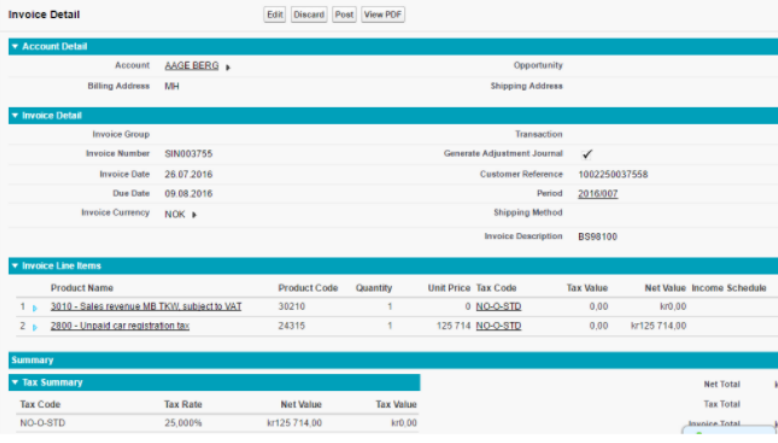Click net value kr0,00 in line 1
Viewport: 778px width, 443px height.
point(673,307)
